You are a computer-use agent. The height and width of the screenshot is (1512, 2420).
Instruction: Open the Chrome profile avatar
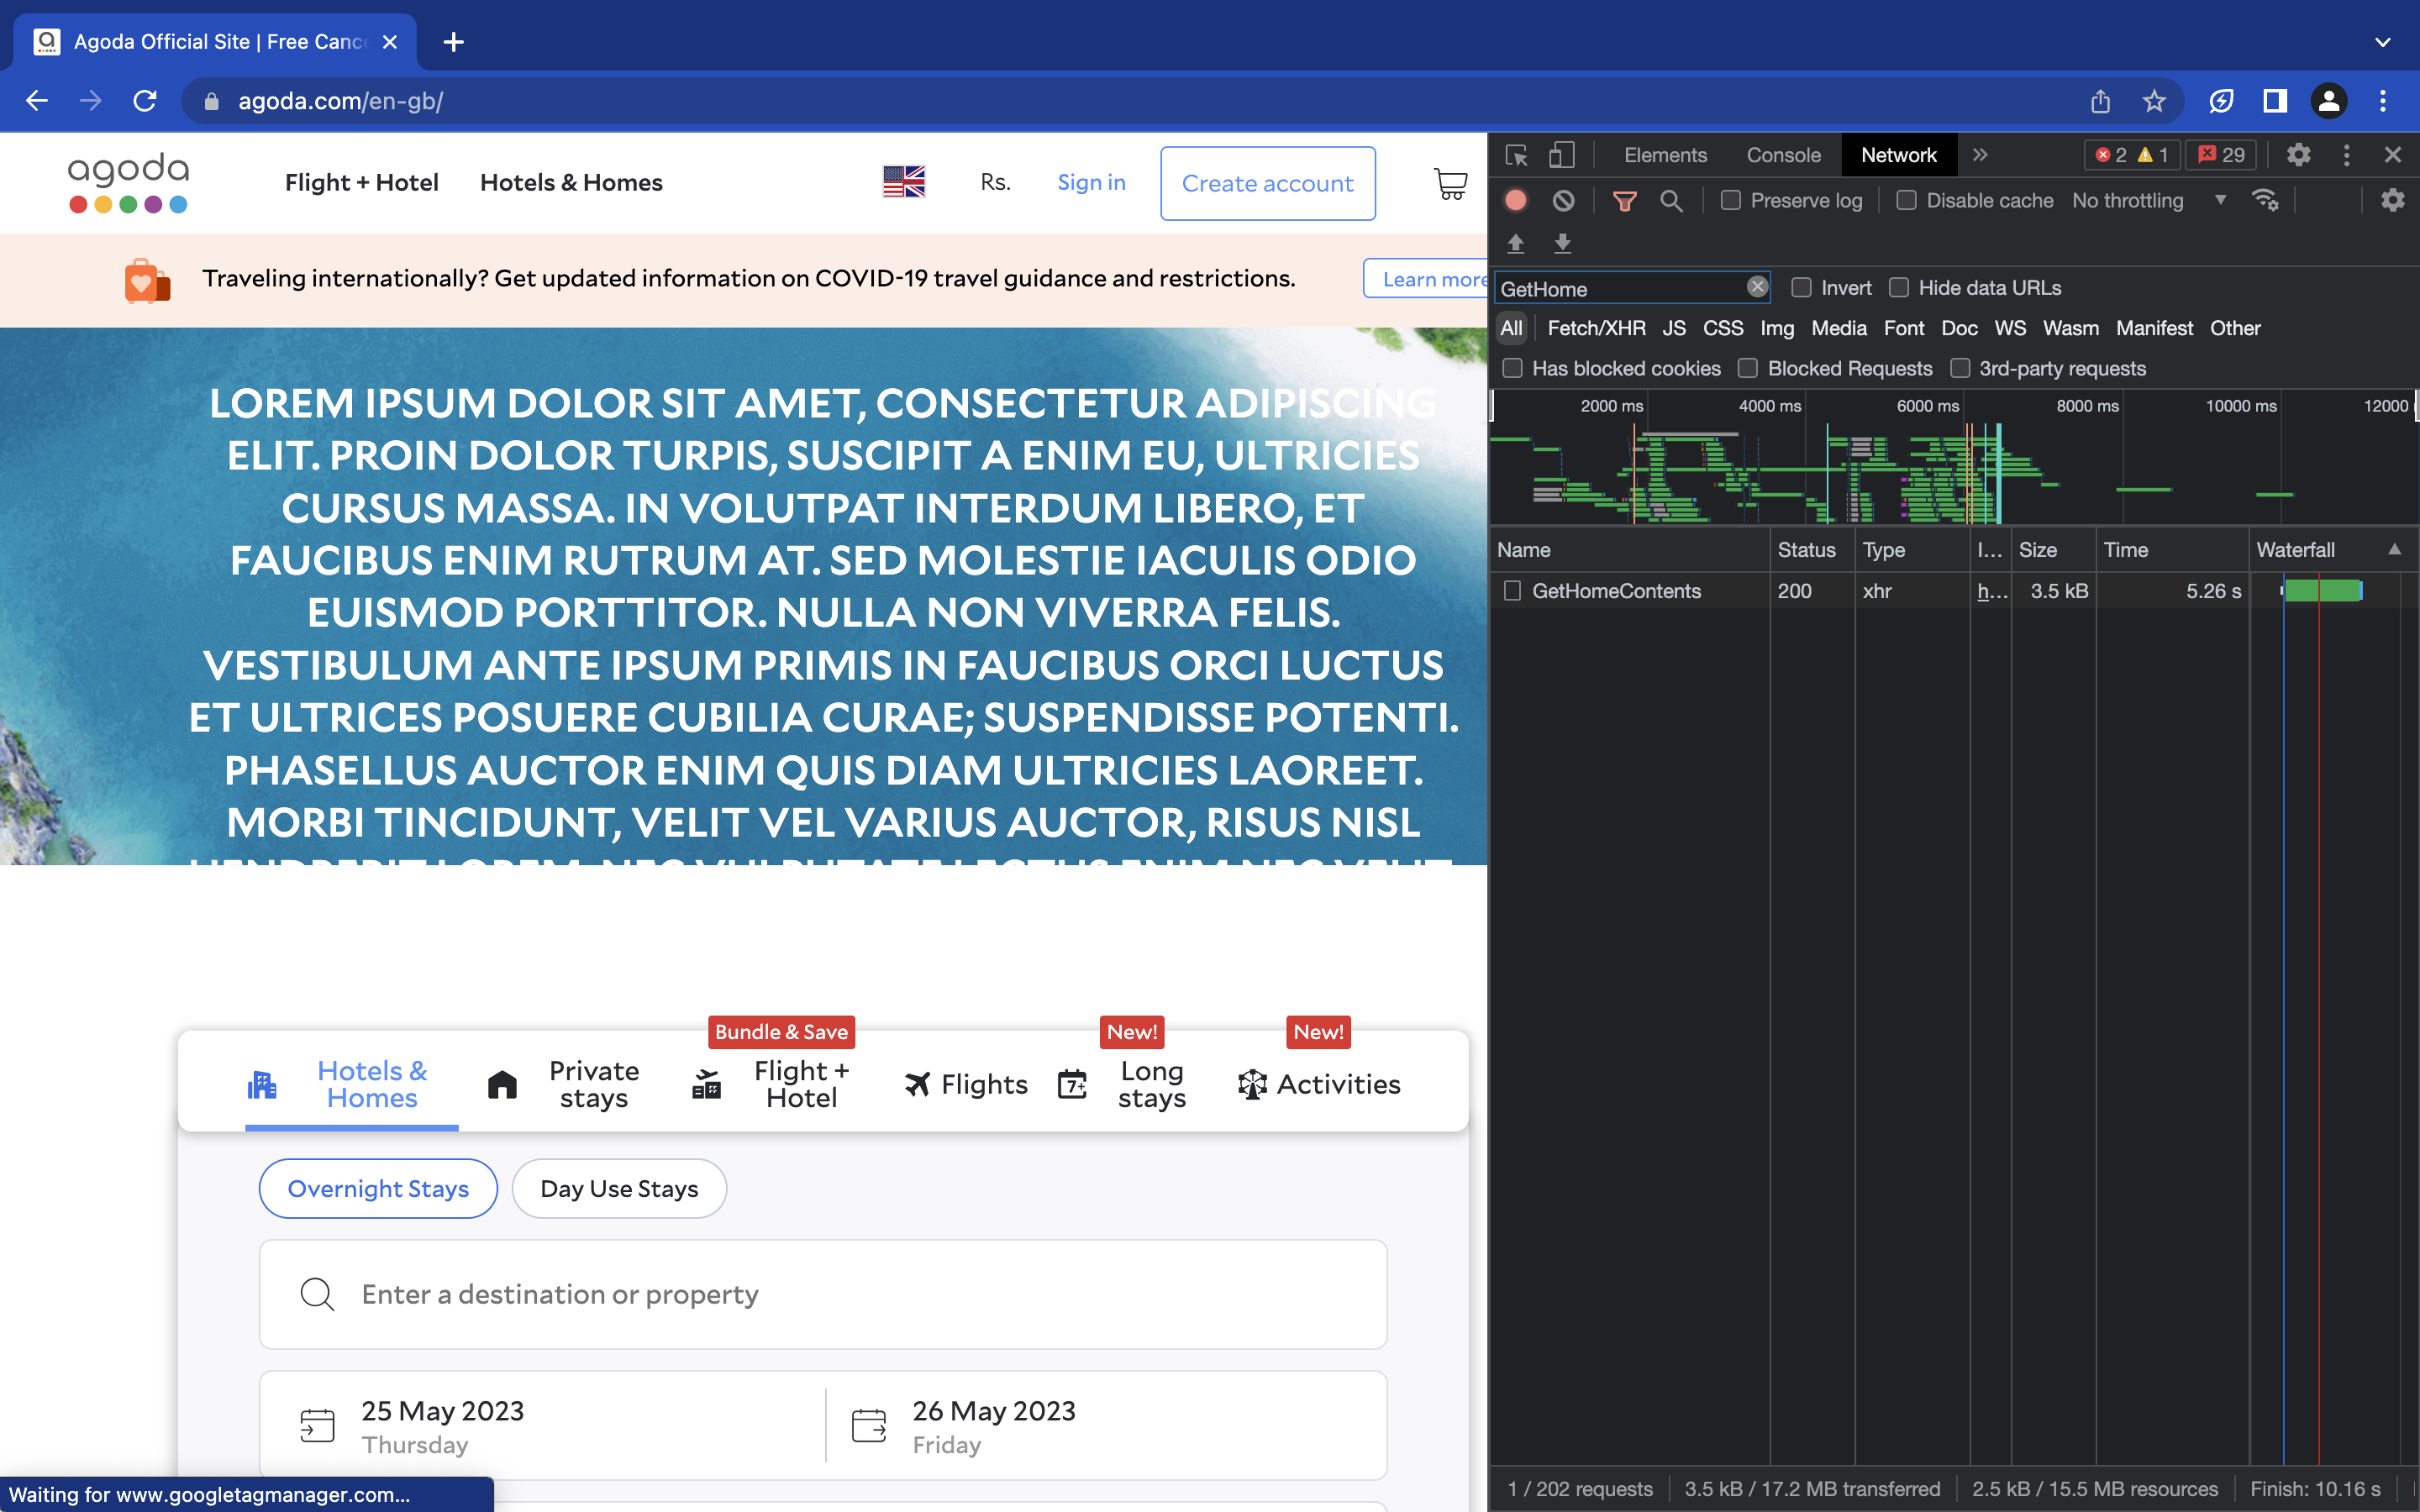tap(2329, 101)
